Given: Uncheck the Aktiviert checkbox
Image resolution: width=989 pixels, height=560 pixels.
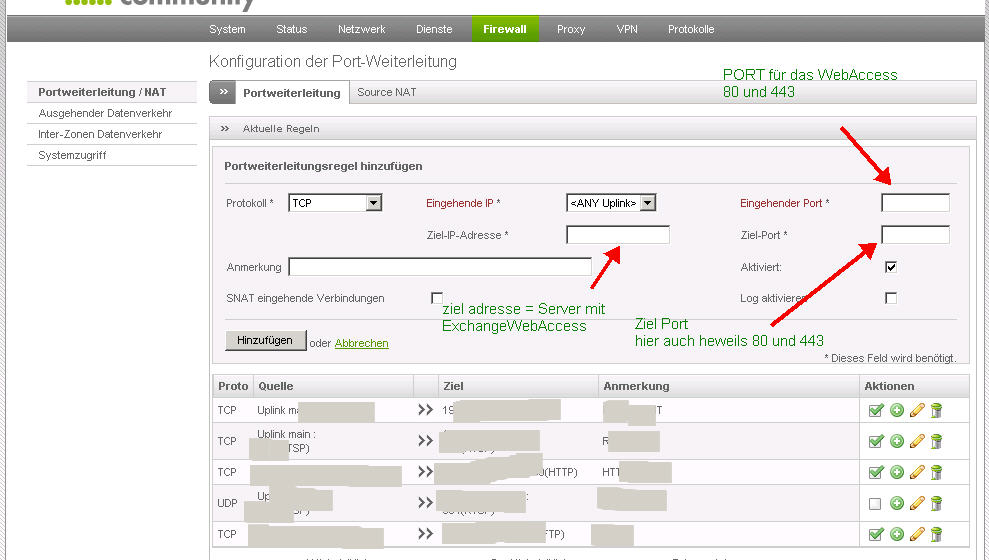Looking at the screenshot, I should click(x=891, y=267).
